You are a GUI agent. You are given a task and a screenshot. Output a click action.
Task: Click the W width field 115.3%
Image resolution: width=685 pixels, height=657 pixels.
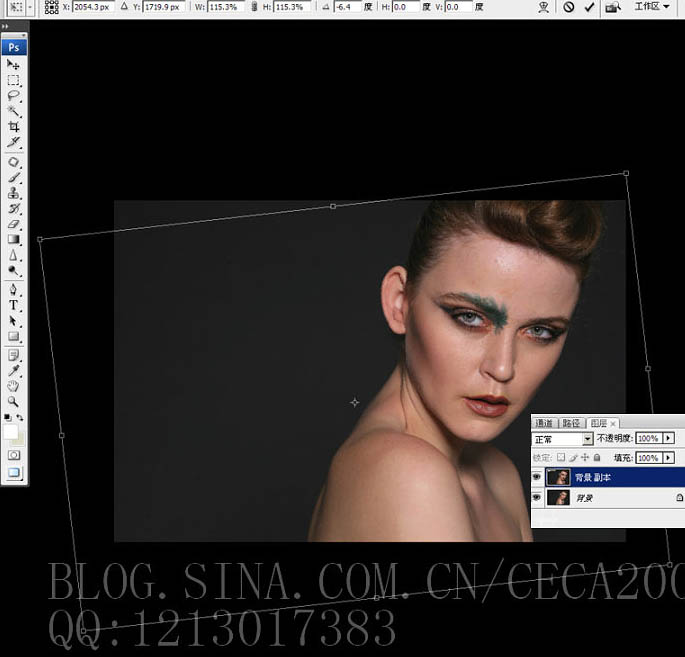pos(226,7)
